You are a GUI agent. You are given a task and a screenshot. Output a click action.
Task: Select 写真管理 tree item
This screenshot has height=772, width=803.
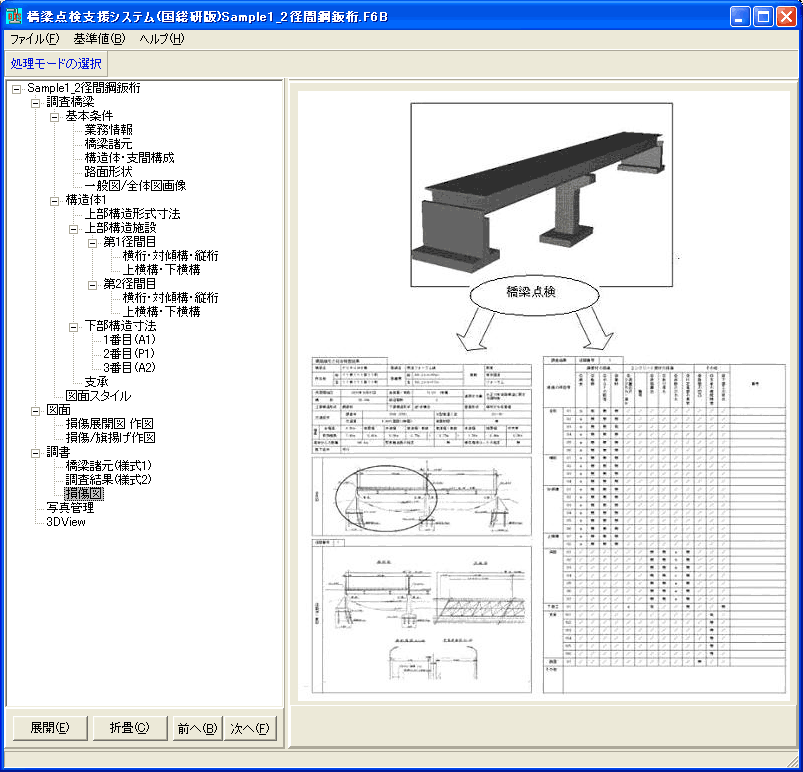tap(70, 508)
